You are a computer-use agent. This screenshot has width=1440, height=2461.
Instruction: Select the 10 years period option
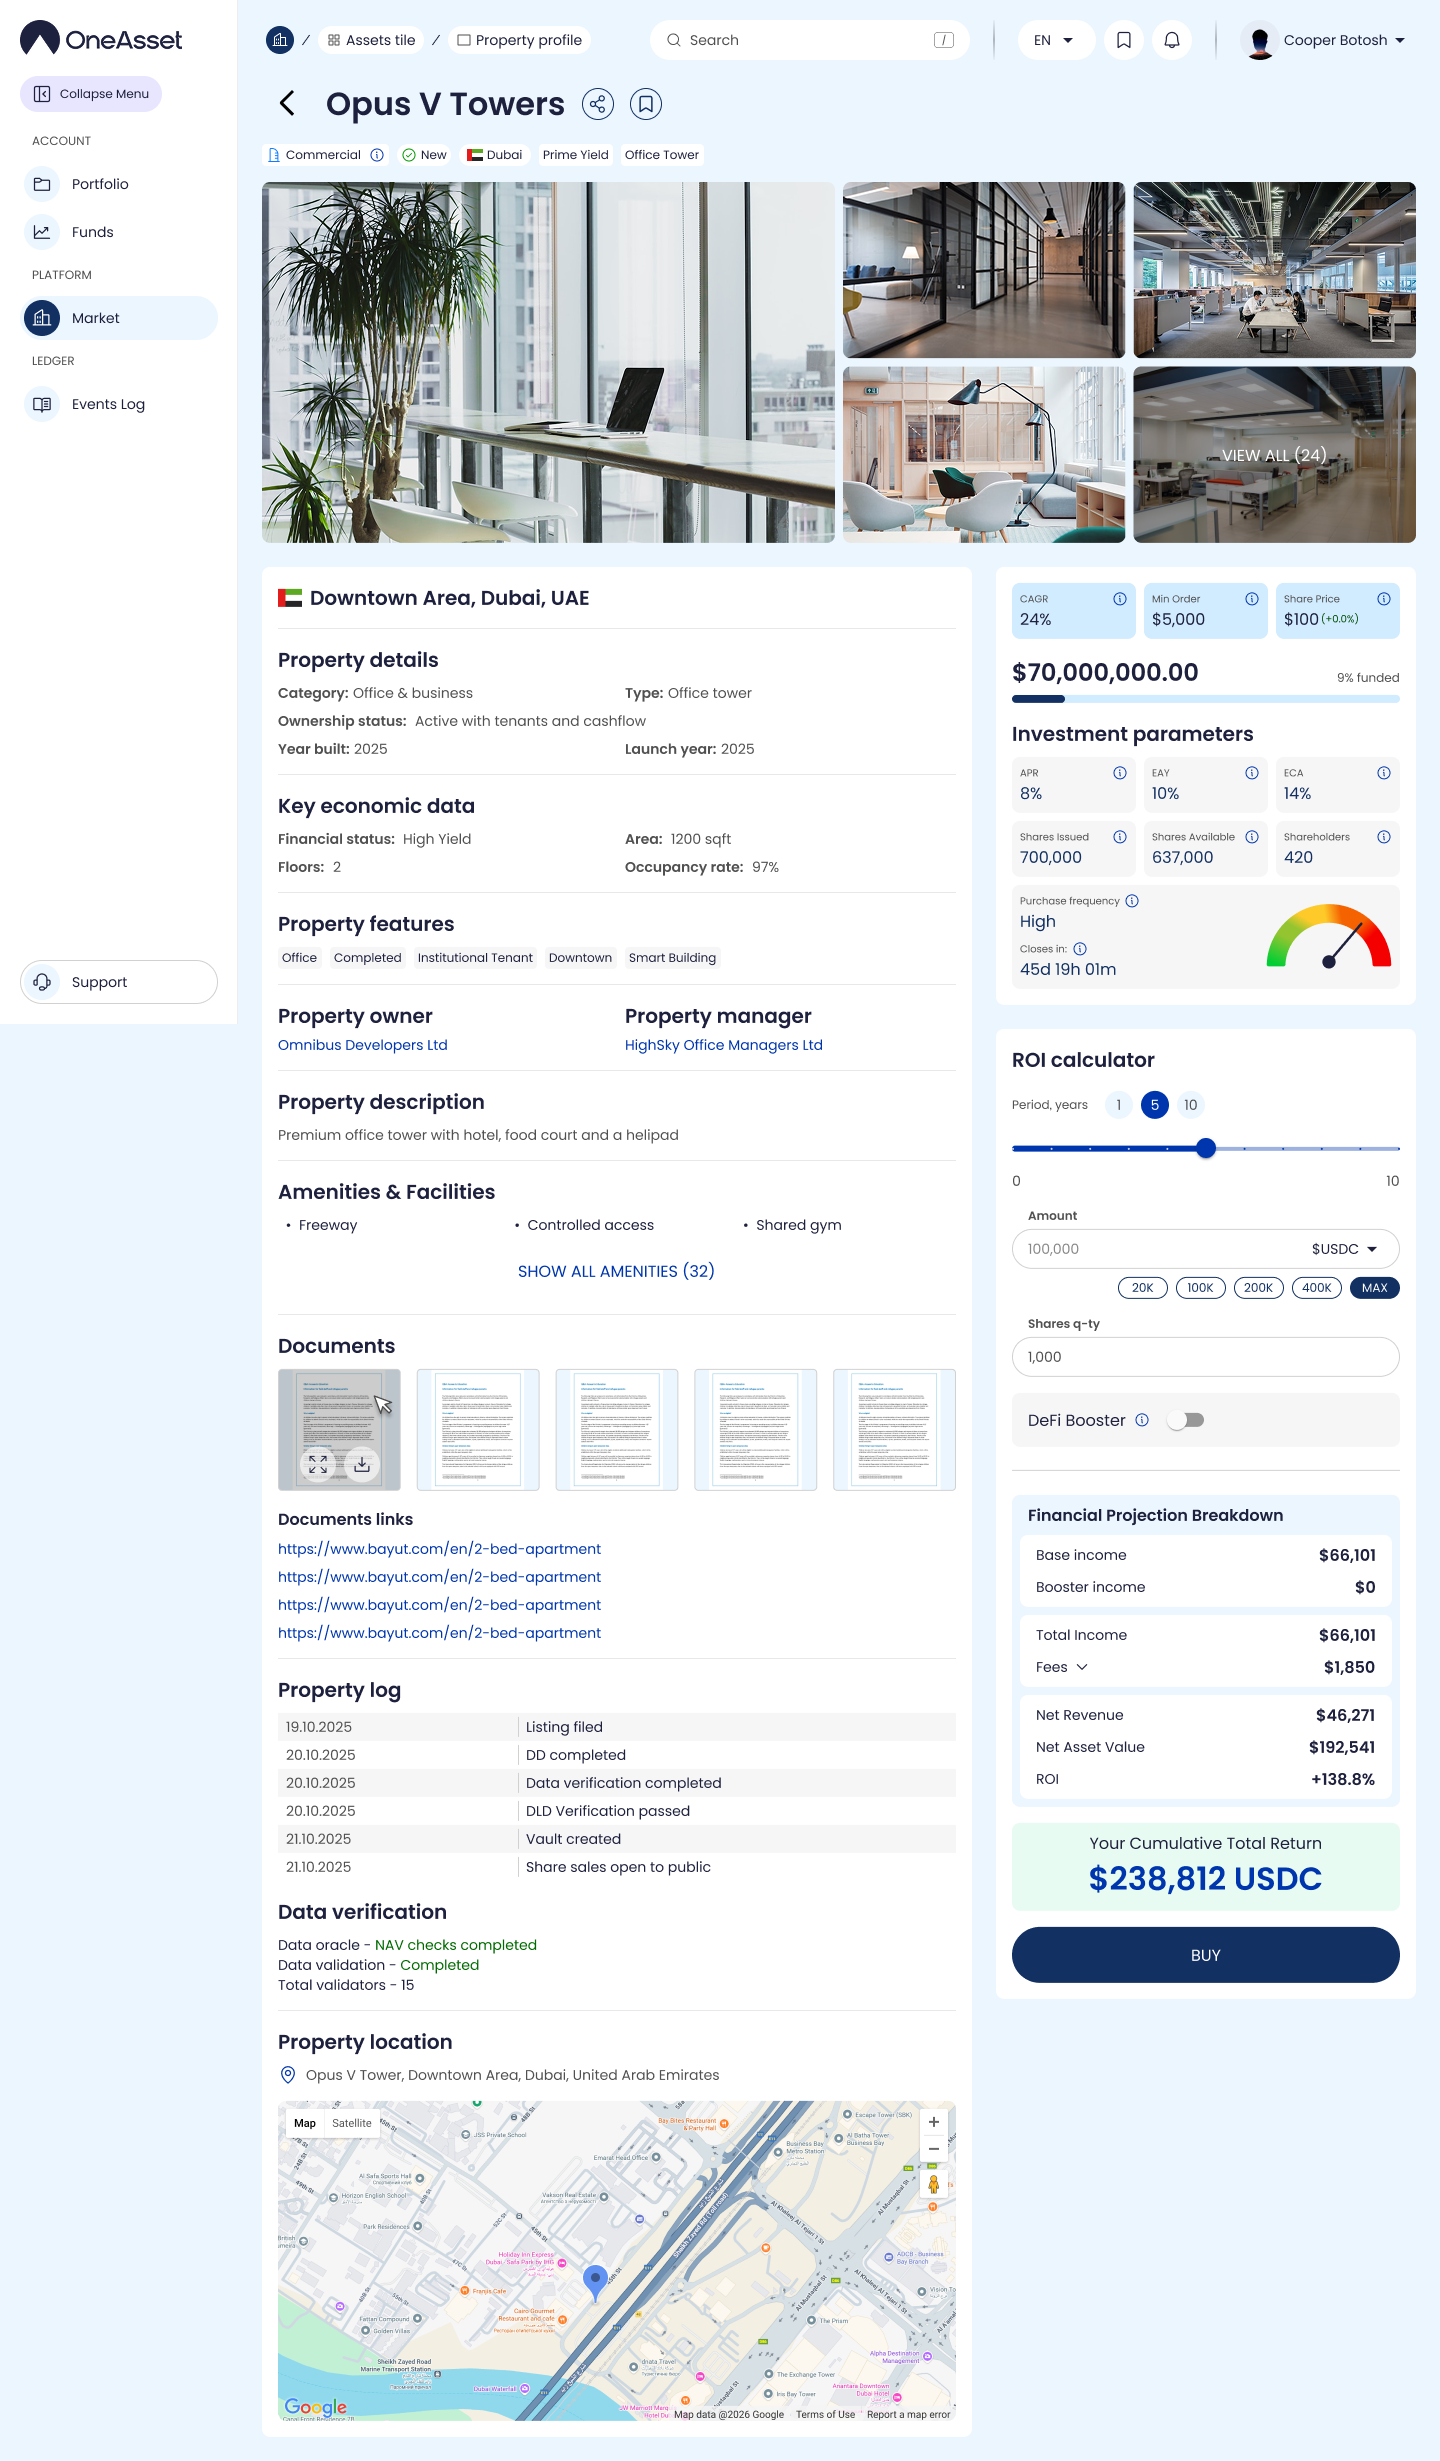click(1190, 1105)
